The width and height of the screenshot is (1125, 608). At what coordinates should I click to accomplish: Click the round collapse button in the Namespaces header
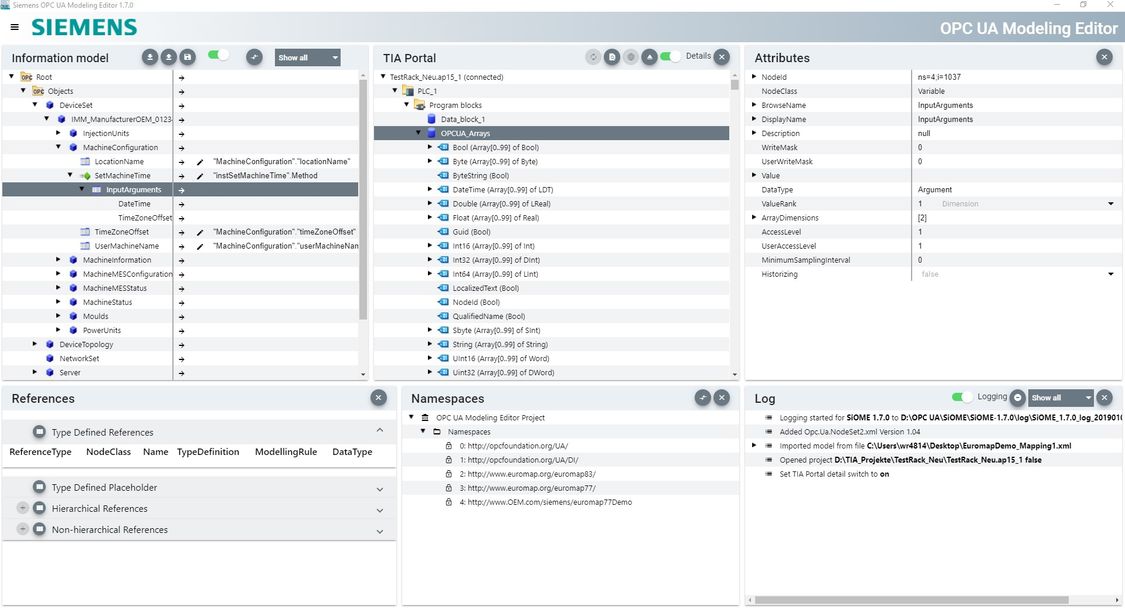(703, 398)
